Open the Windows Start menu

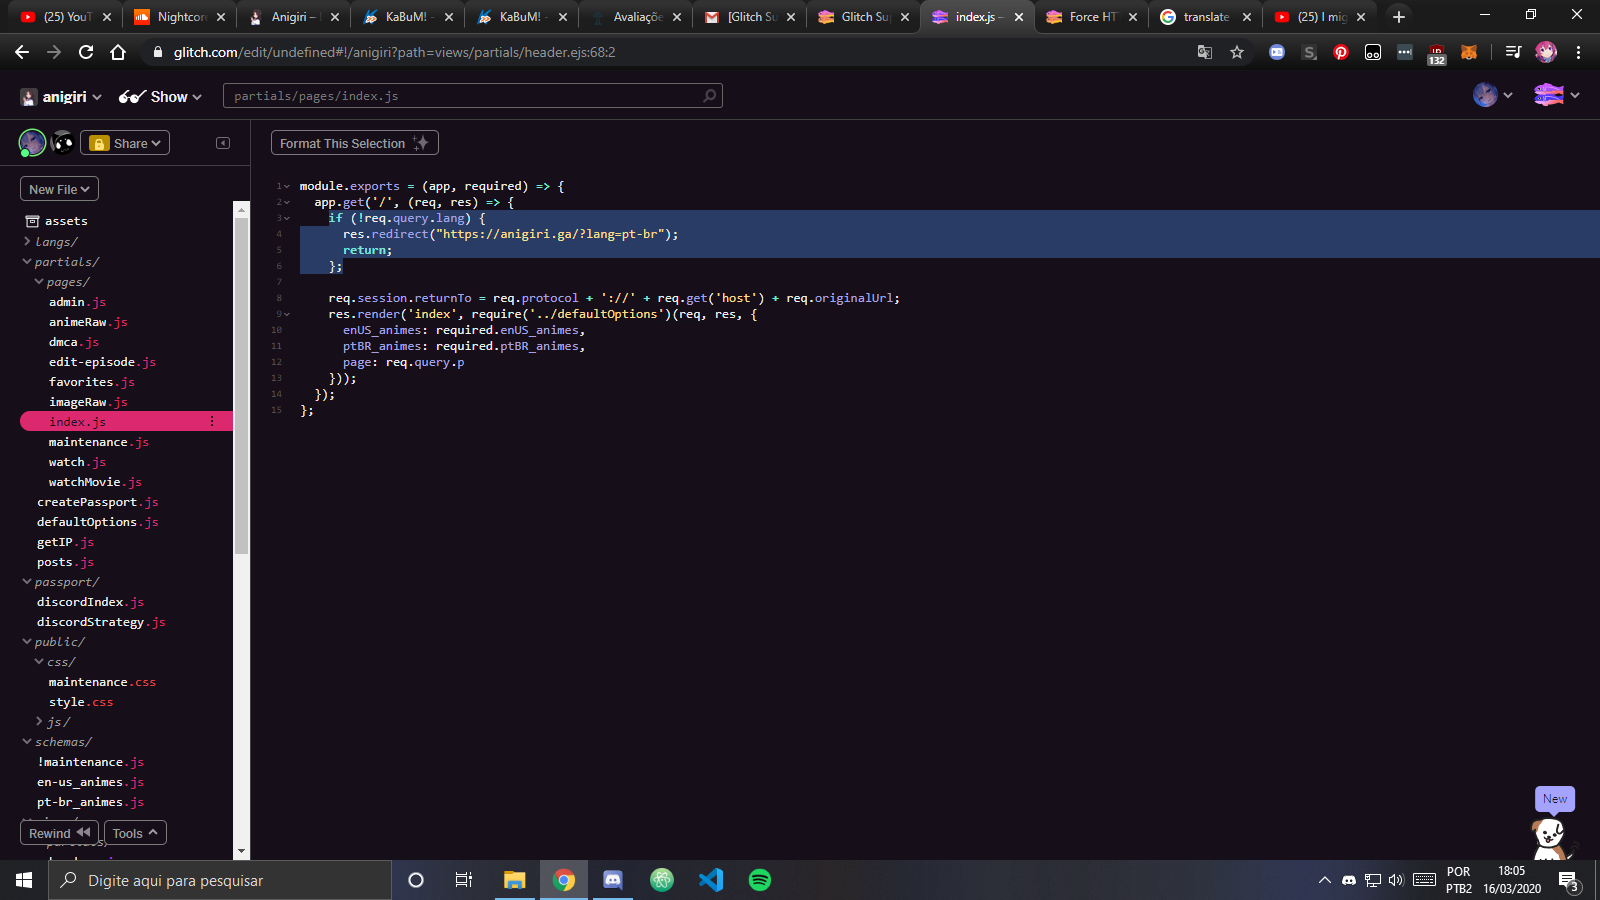[24, 880]
